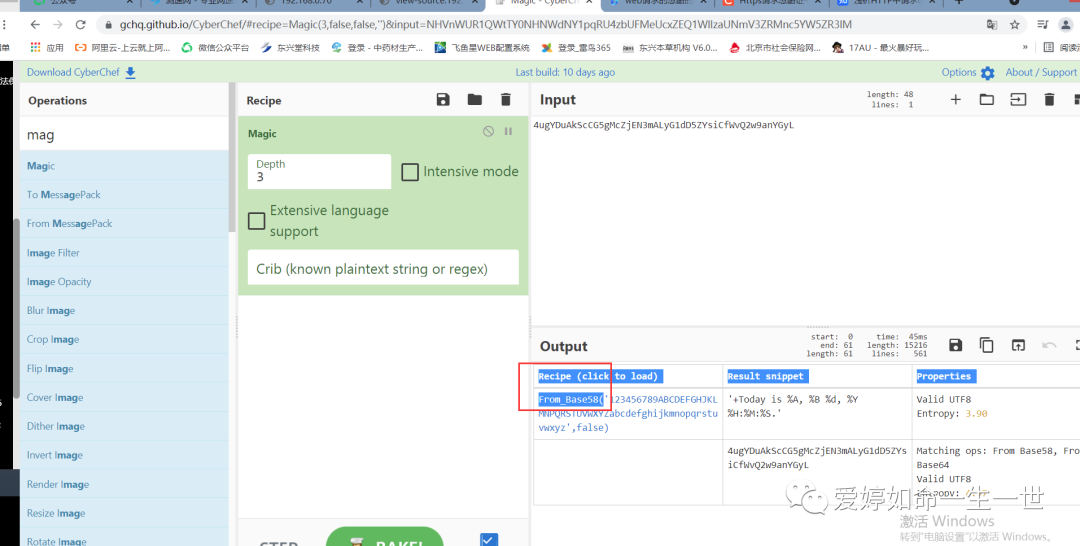Open 登录_雷鸟365 bookmark
This screenshot has height=546, width=1080.
coord(576,48)
